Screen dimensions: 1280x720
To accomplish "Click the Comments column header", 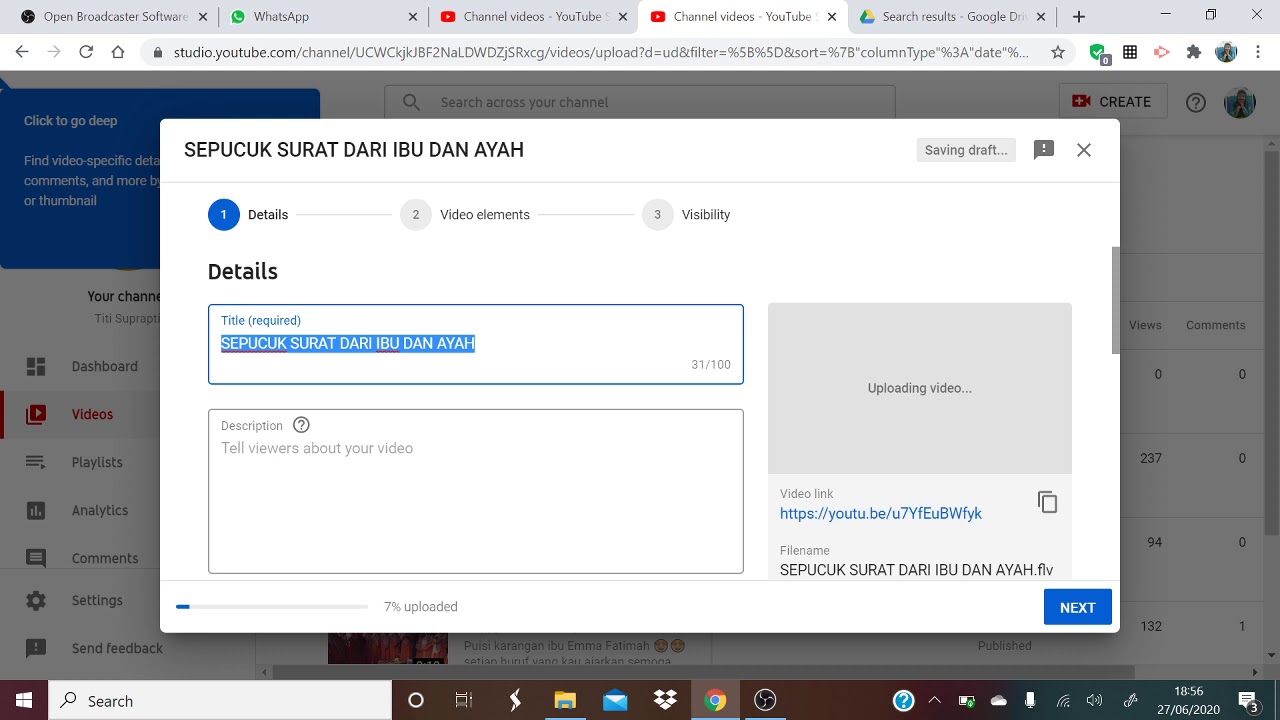I will [x=1216, y=325].
